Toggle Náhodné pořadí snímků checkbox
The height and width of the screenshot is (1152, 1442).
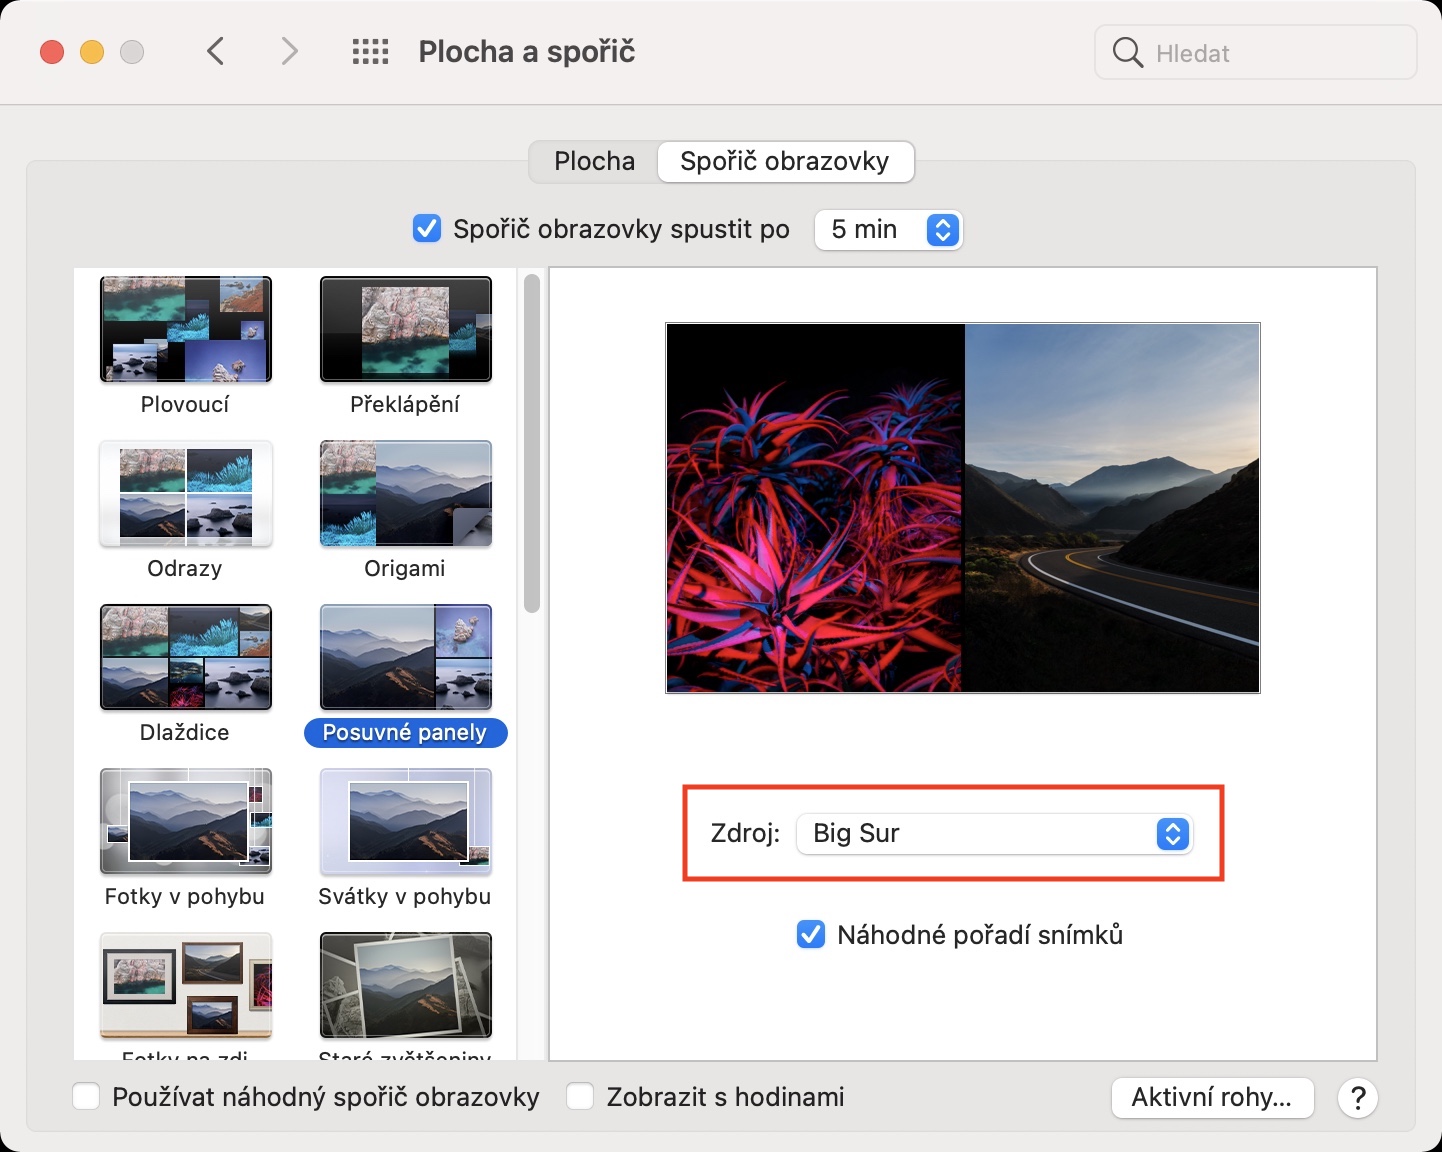pyautogui.click(x=811, y=935)
